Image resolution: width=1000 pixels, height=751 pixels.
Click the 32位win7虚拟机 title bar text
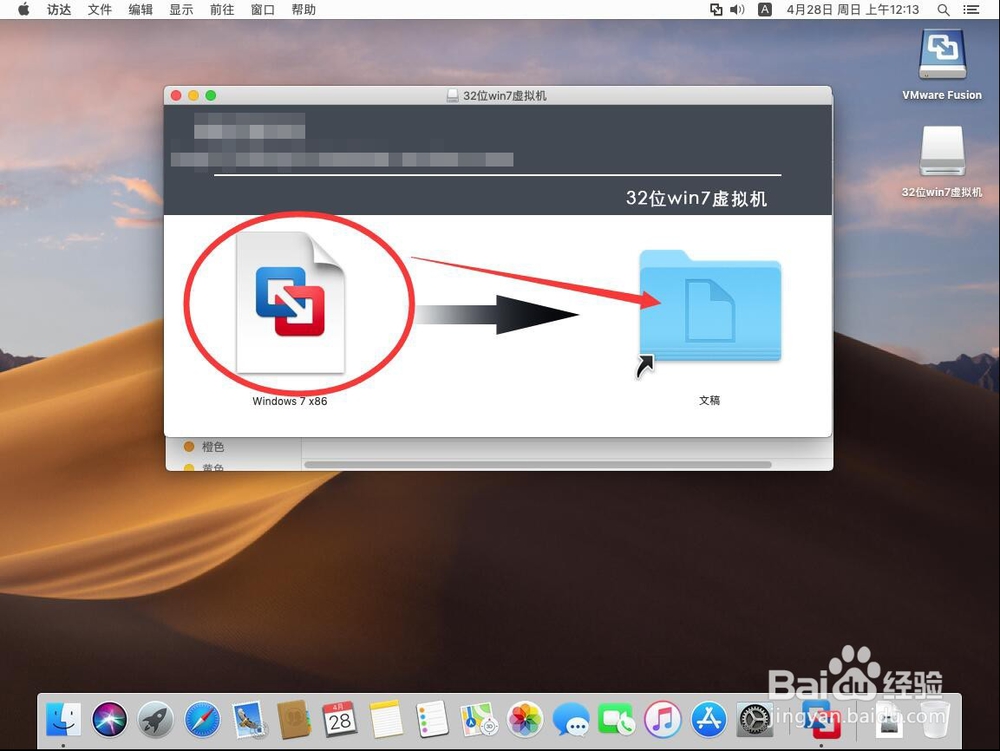pyautogui.click(x=504, y=96)
